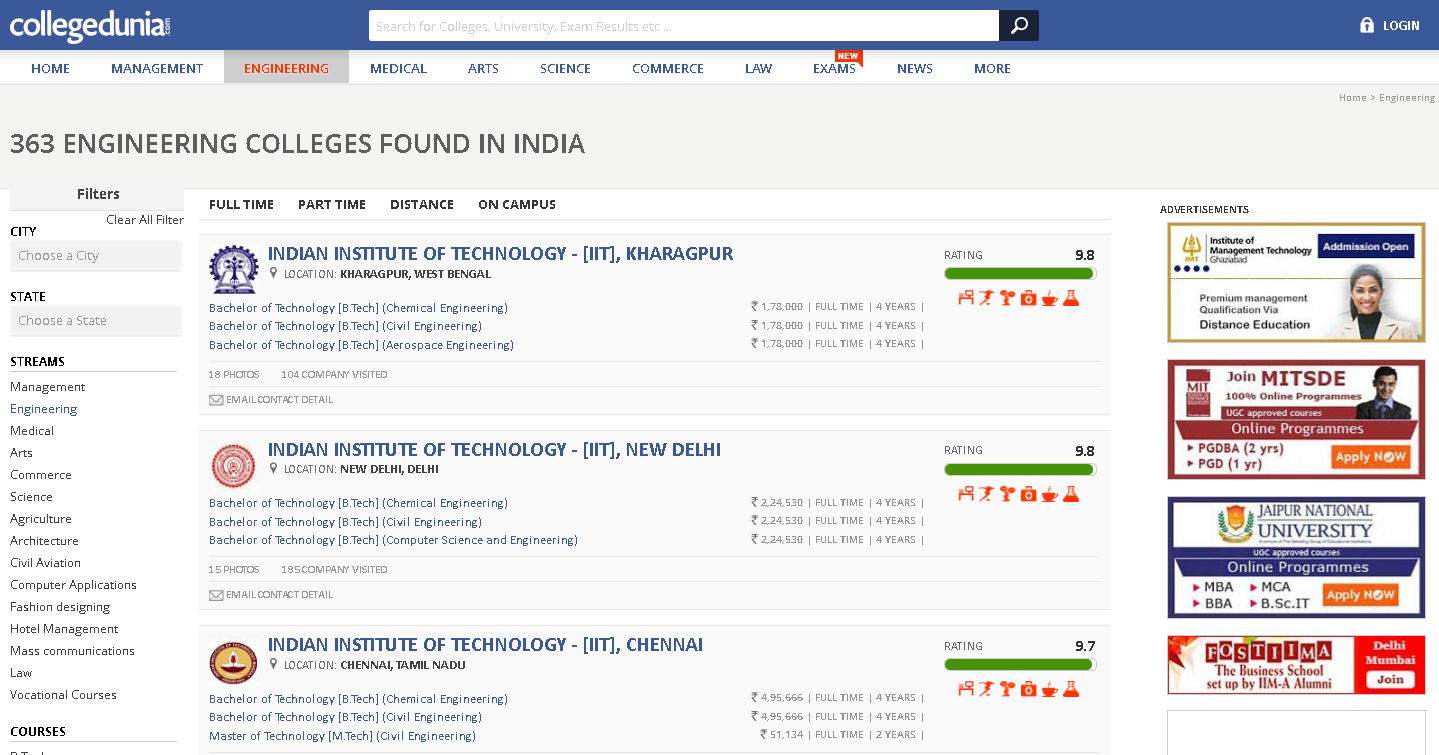Go to the HOME nav item

pos(50,68)
